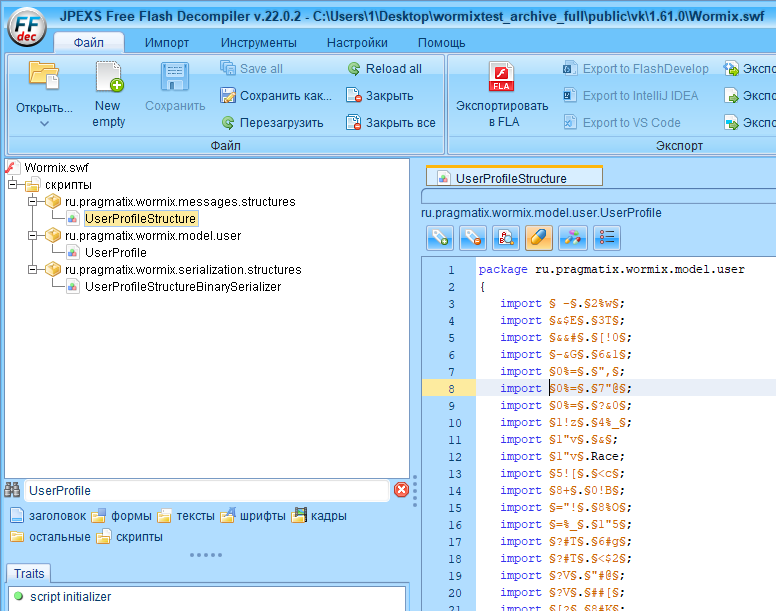Open the Настройки ribbon tab

tap(357, 43)
